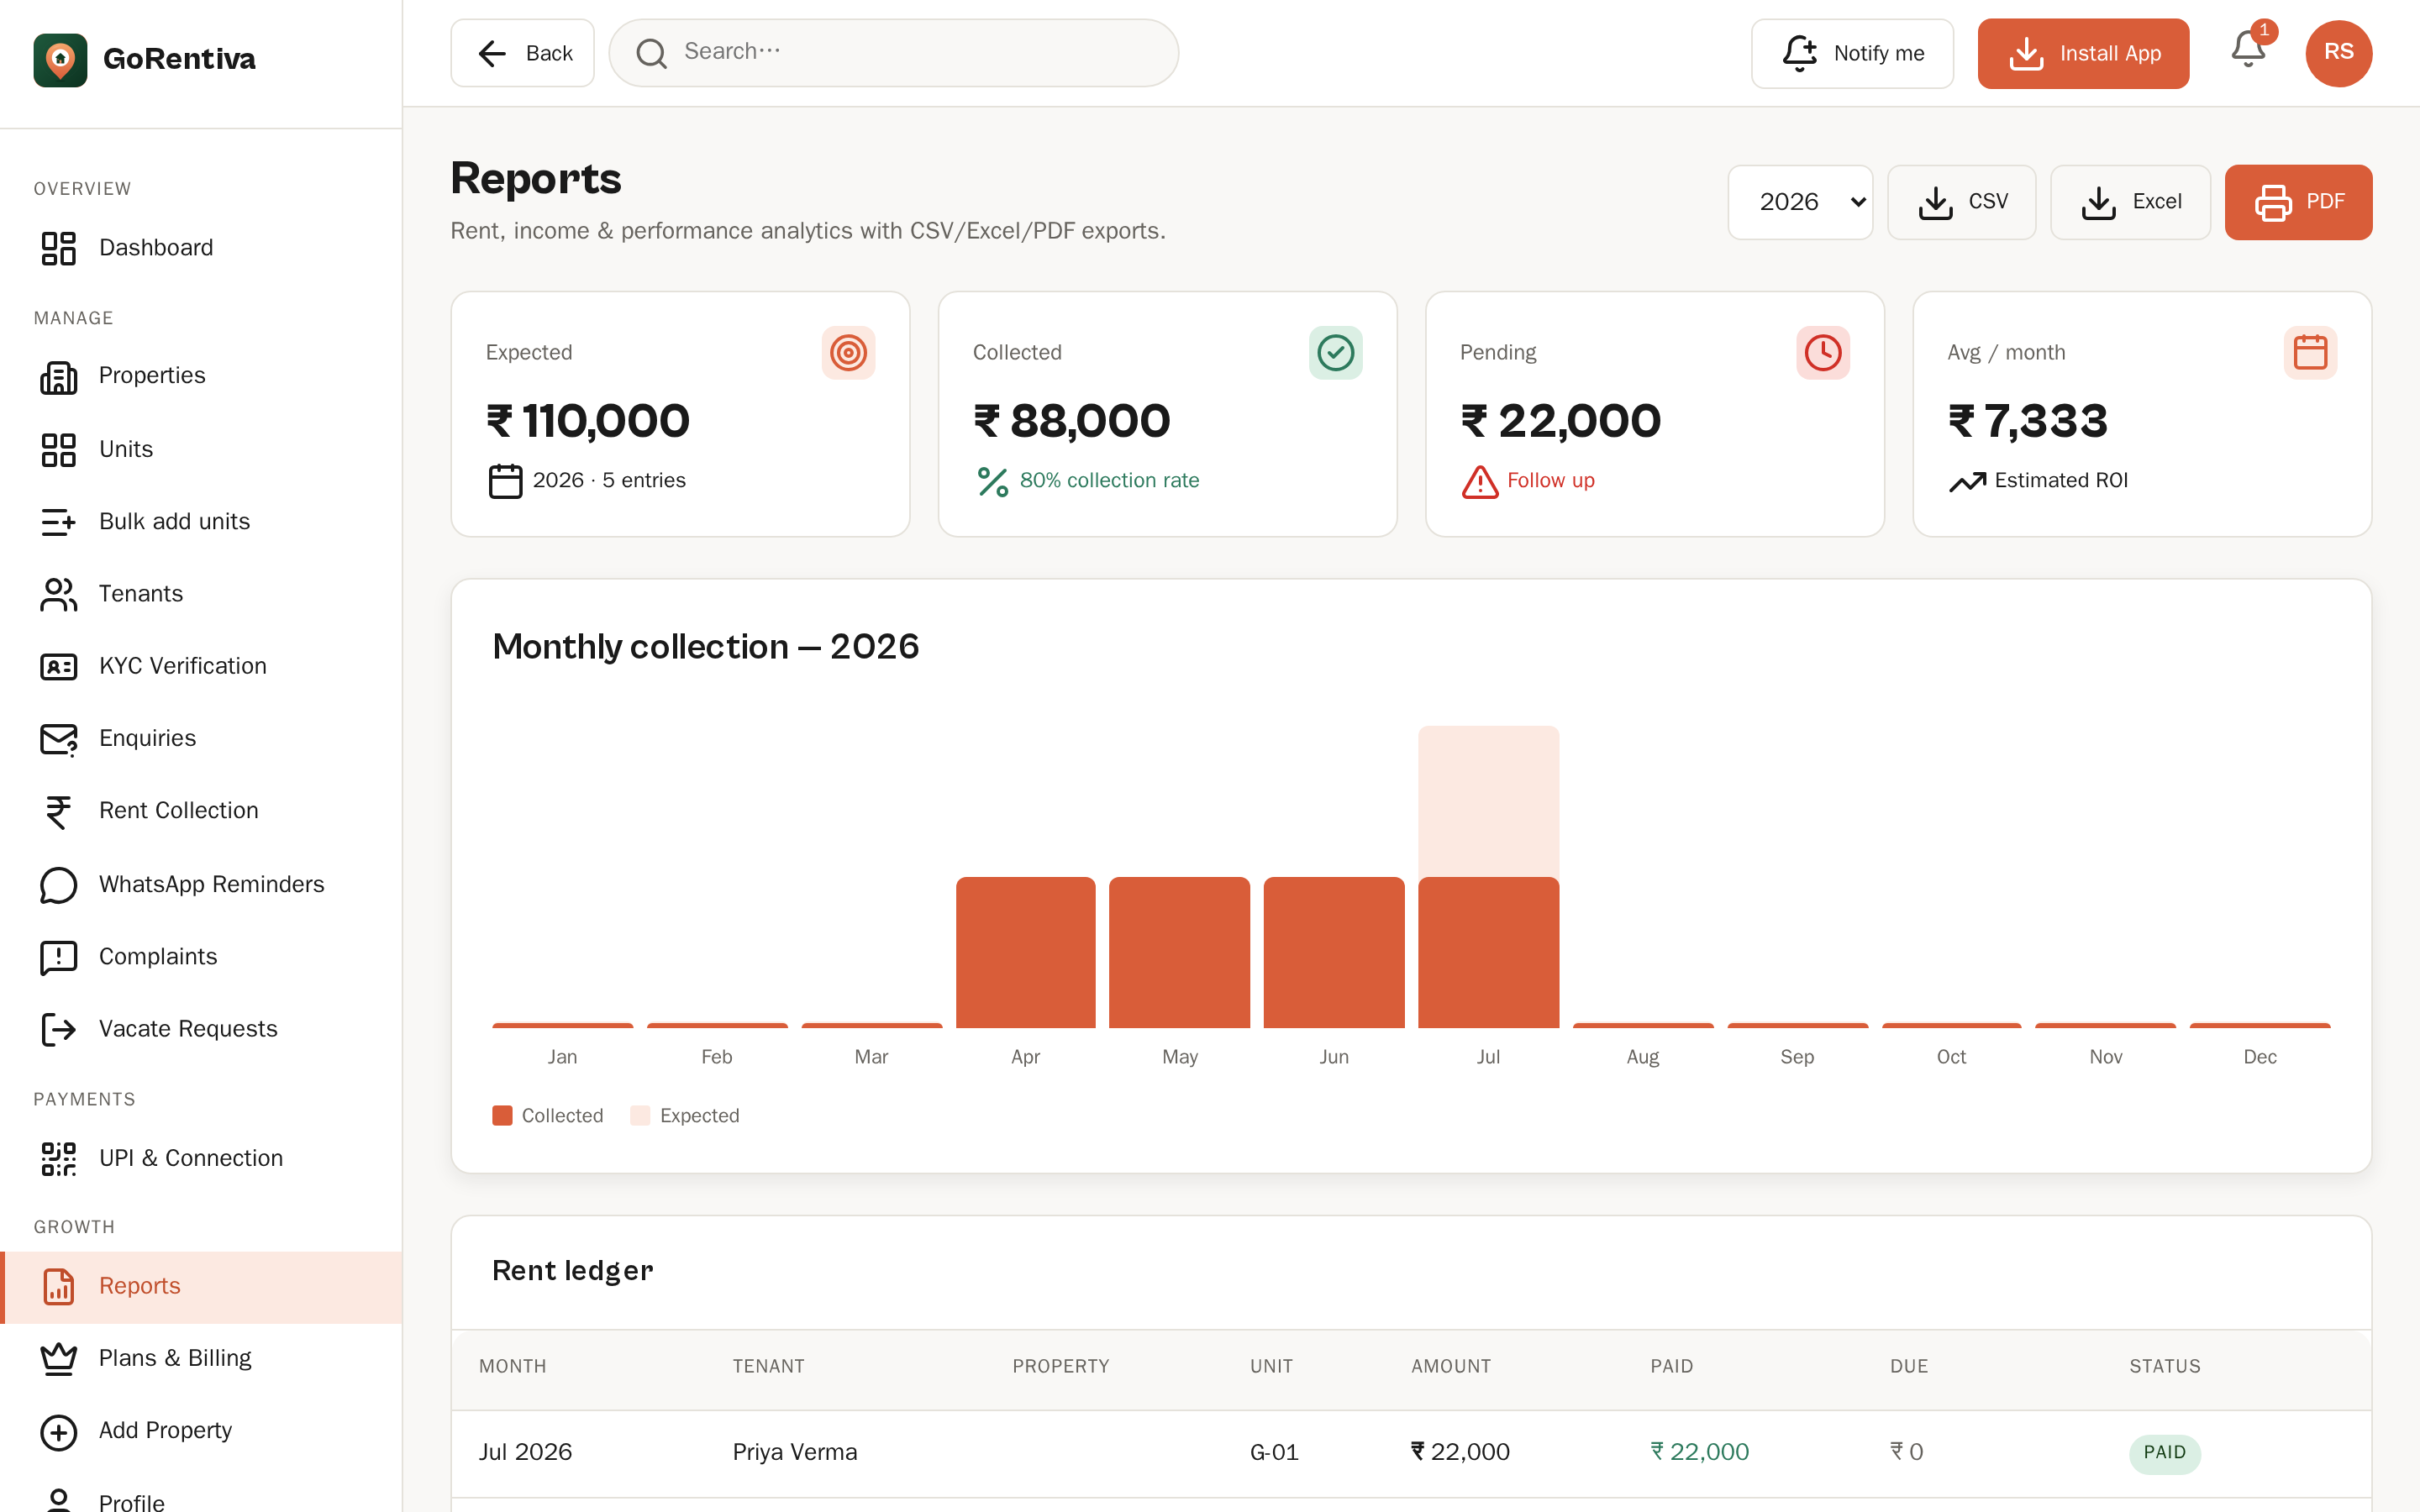The image size is (2420, 1512).
Task: Click the trending arrow icon beside Estimated ROI
Action: coord(1967,481)
